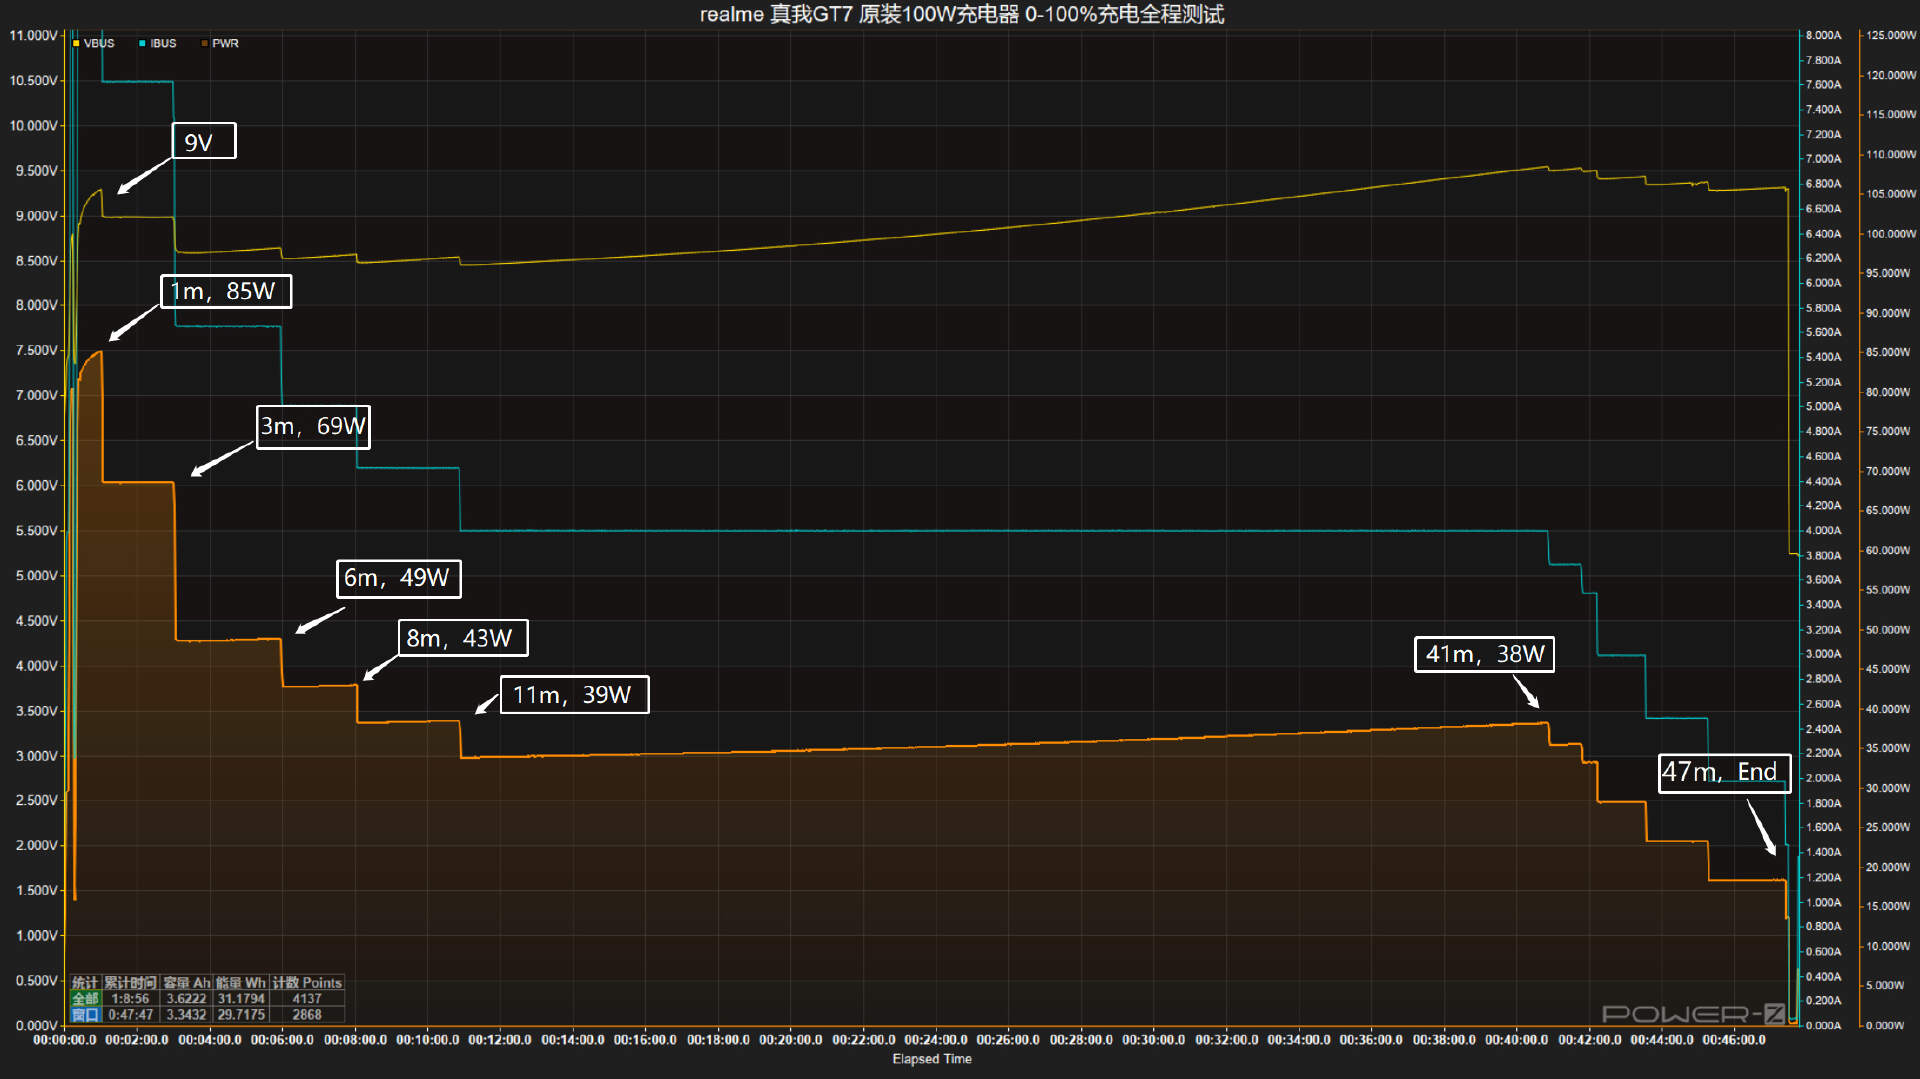Click the 能量 Wh column header

click(x=240, y=983)
